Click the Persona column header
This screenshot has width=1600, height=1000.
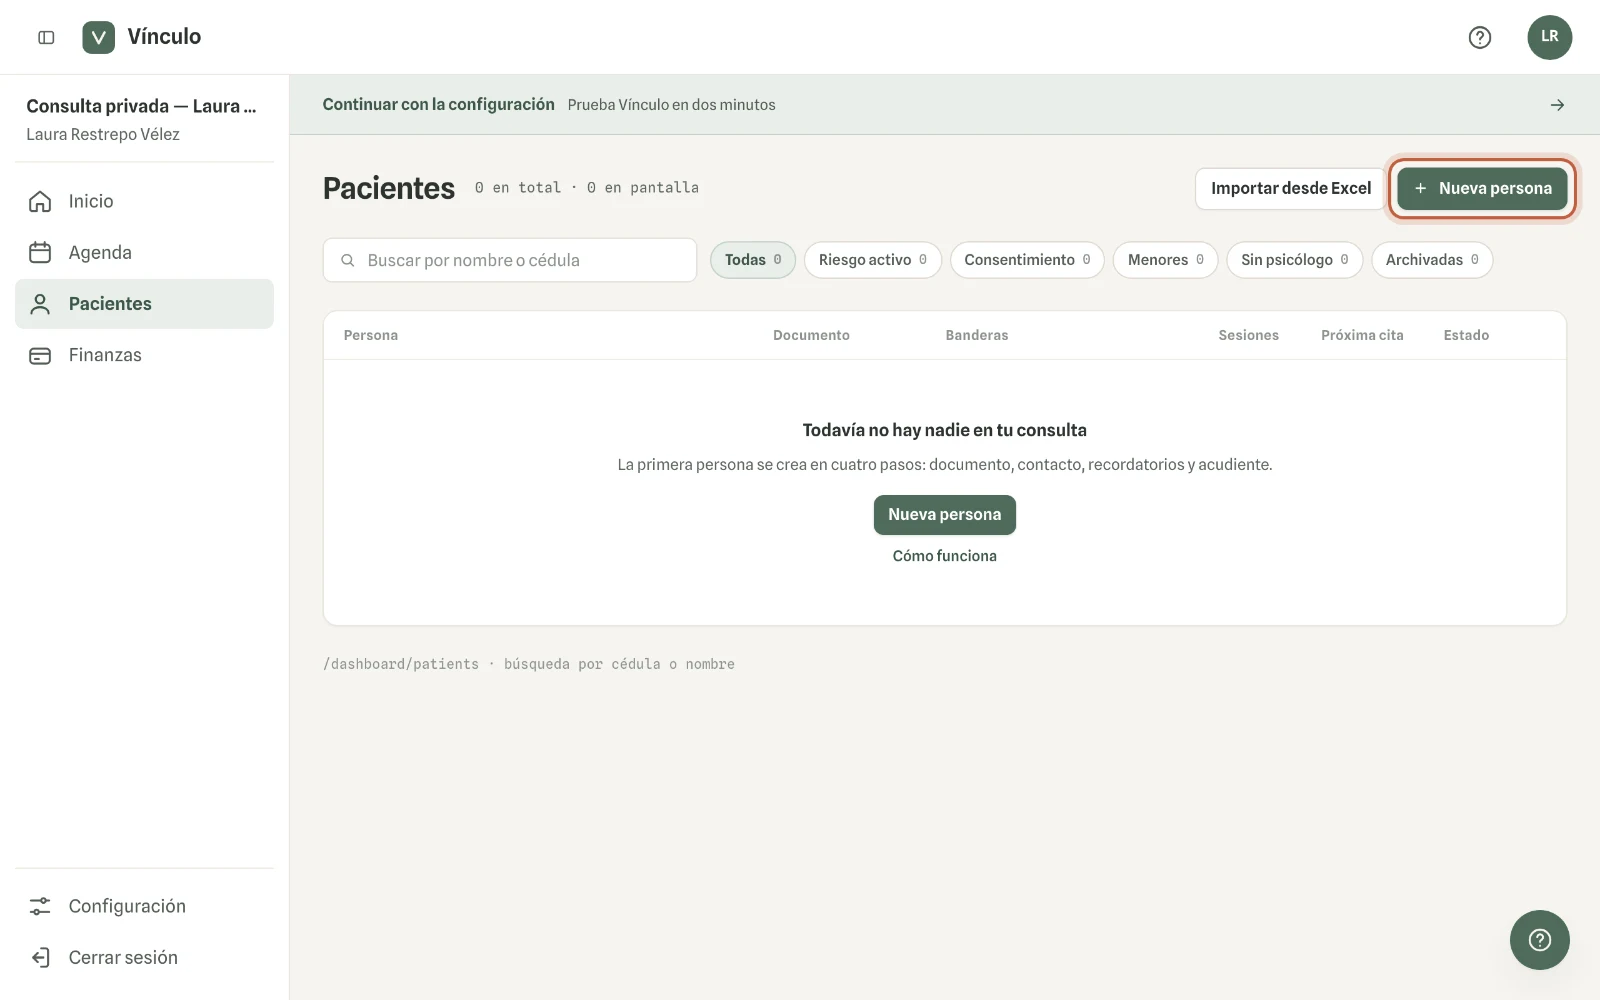(371, 335)
